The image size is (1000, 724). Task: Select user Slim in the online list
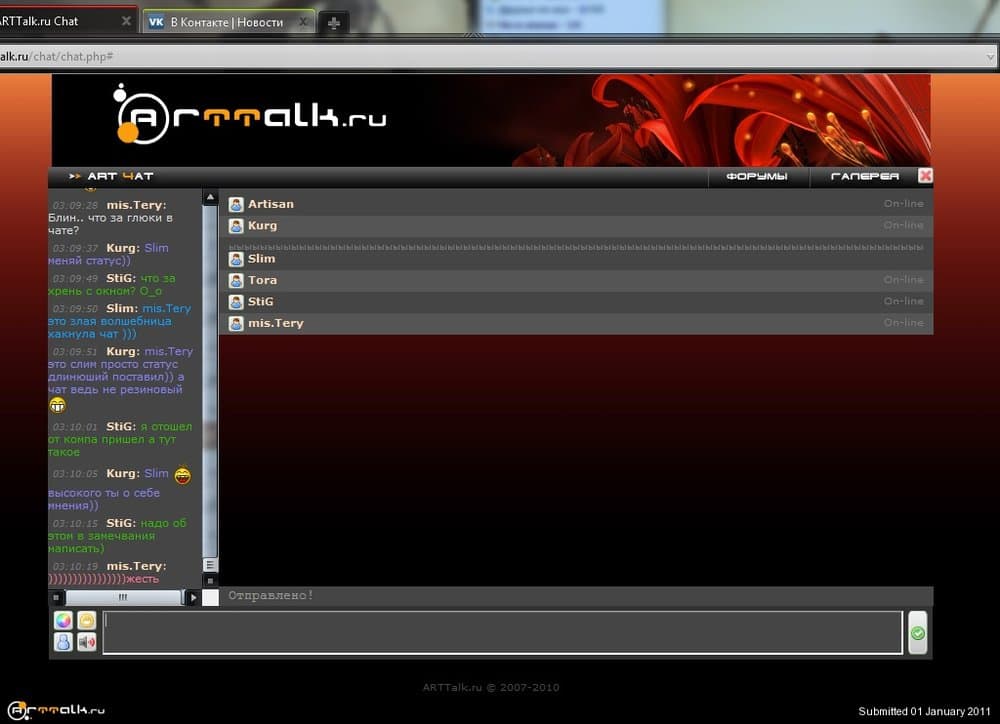(261, 259)
